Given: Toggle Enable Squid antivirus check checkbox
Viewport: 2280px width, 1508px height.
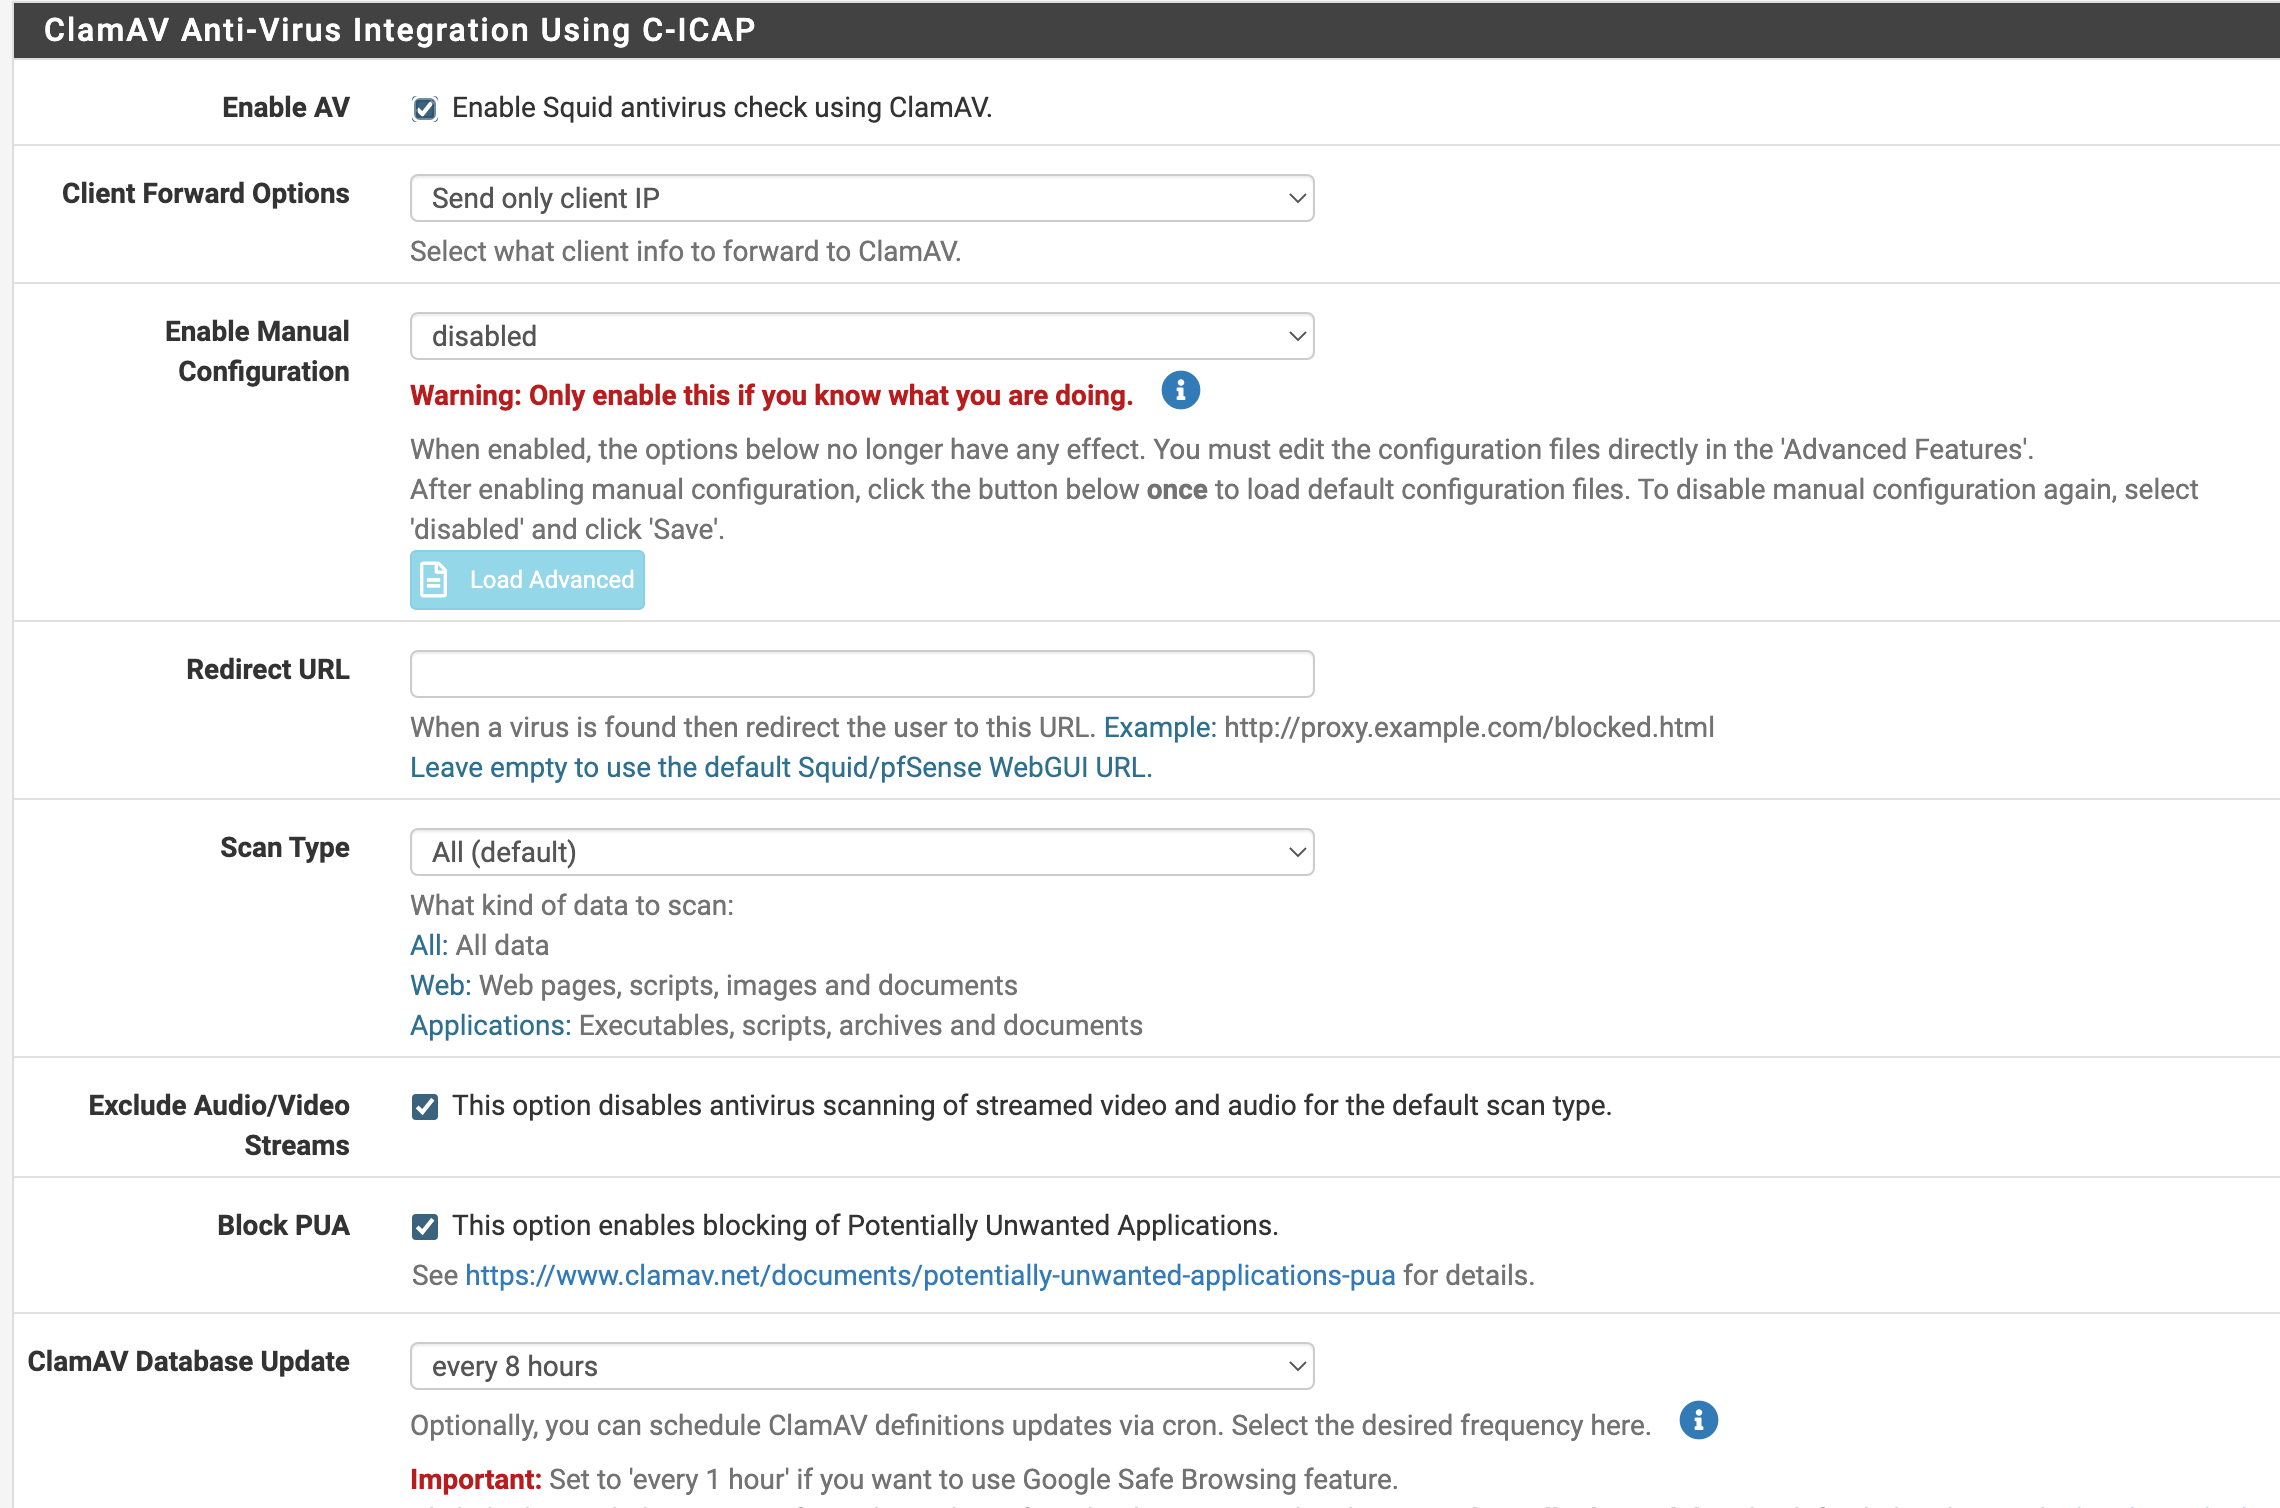Looking at the screenshot, I should pos(425,109).
